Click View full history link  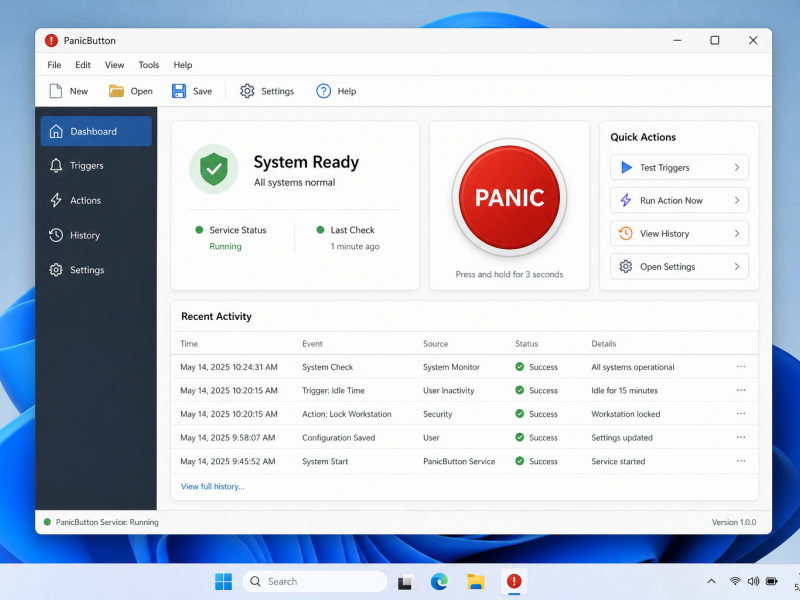[x=213, y=486]
